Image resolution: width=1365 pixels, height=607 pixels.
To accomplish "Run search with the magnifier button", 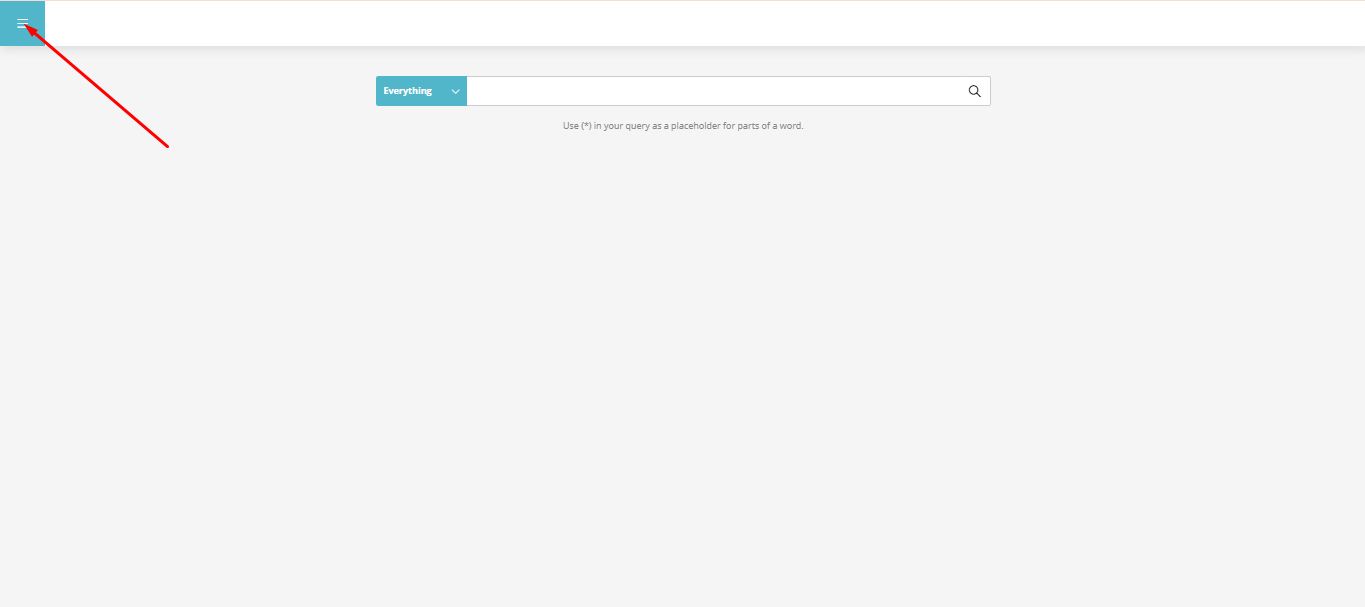I will pyautogui.click(x=975, y=91).
